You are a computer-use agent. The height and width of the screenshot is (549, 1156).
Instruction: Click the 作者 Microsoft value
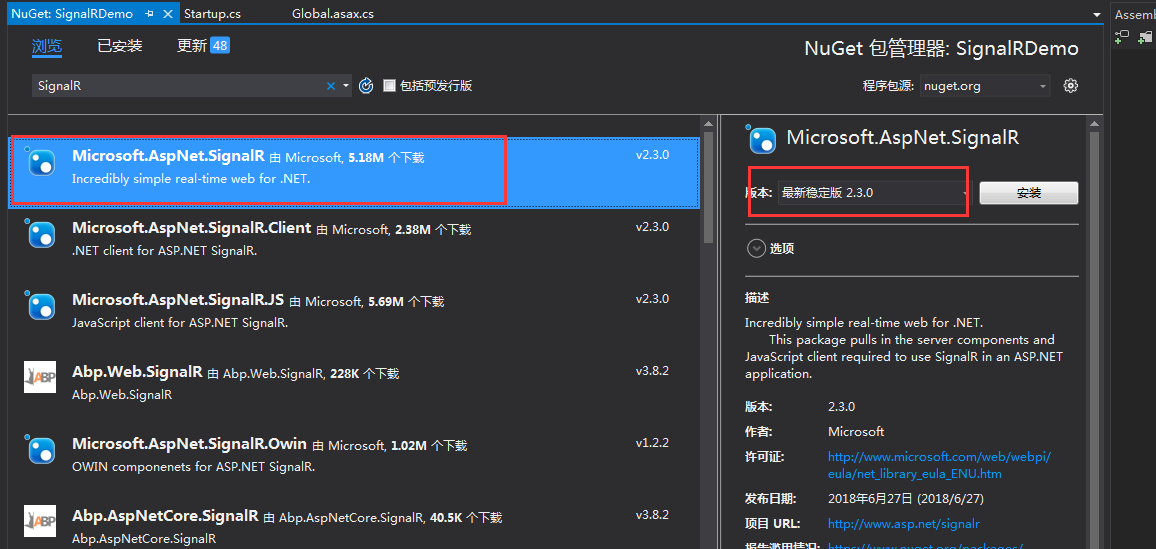tap(855, 432)
